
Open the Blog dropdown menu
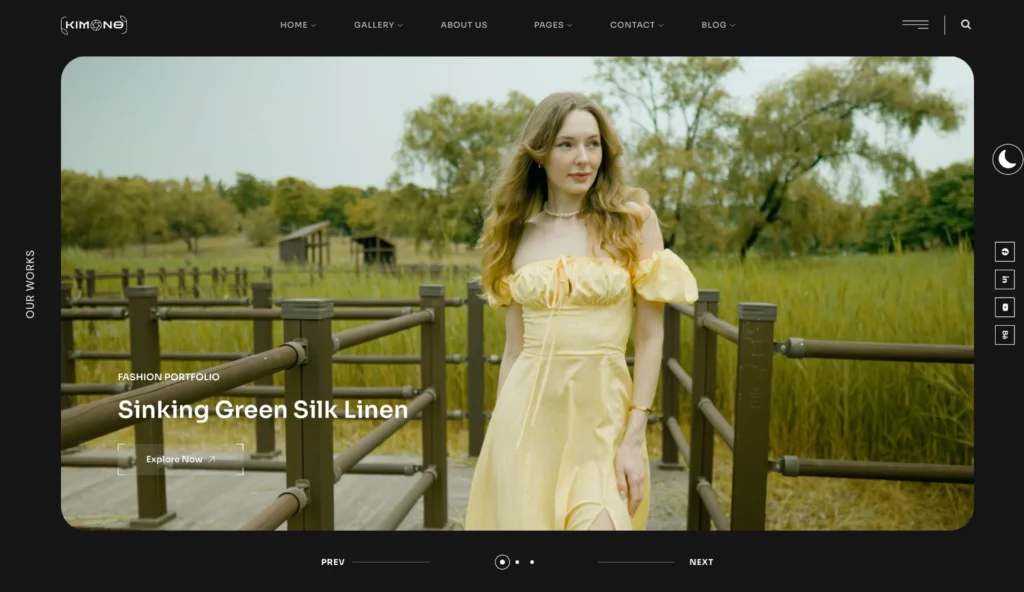pos(718,25)
